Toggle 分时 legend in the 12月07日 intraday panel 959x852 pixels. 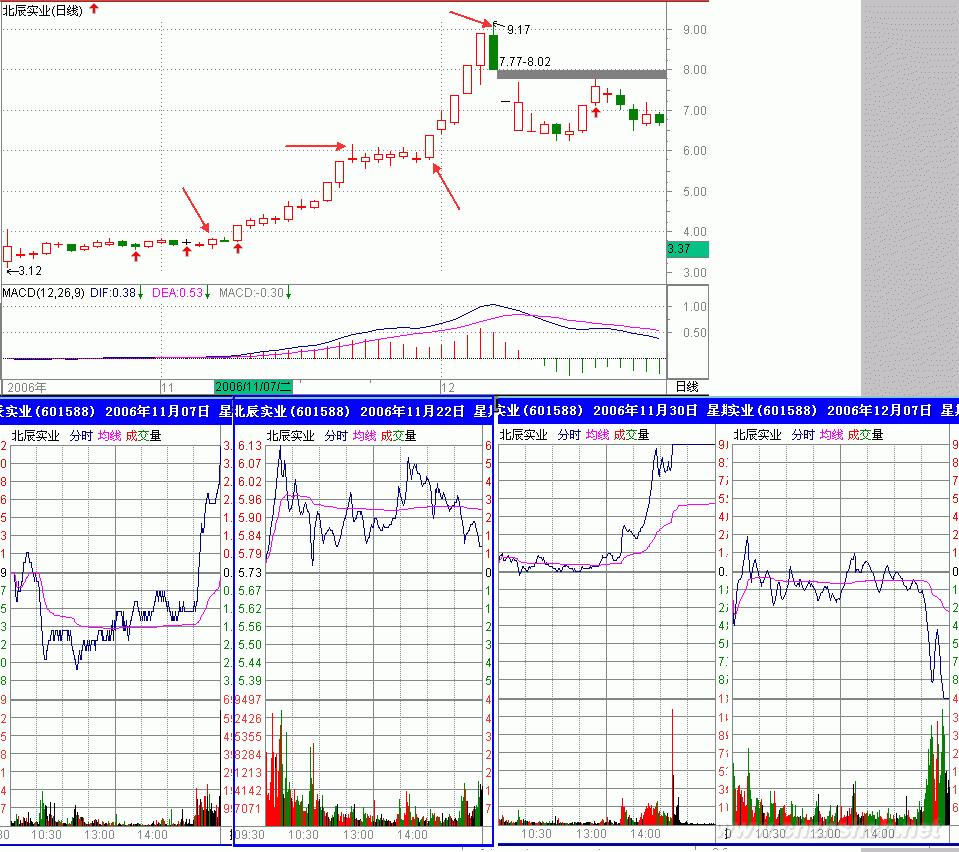(x=802, y=435)
